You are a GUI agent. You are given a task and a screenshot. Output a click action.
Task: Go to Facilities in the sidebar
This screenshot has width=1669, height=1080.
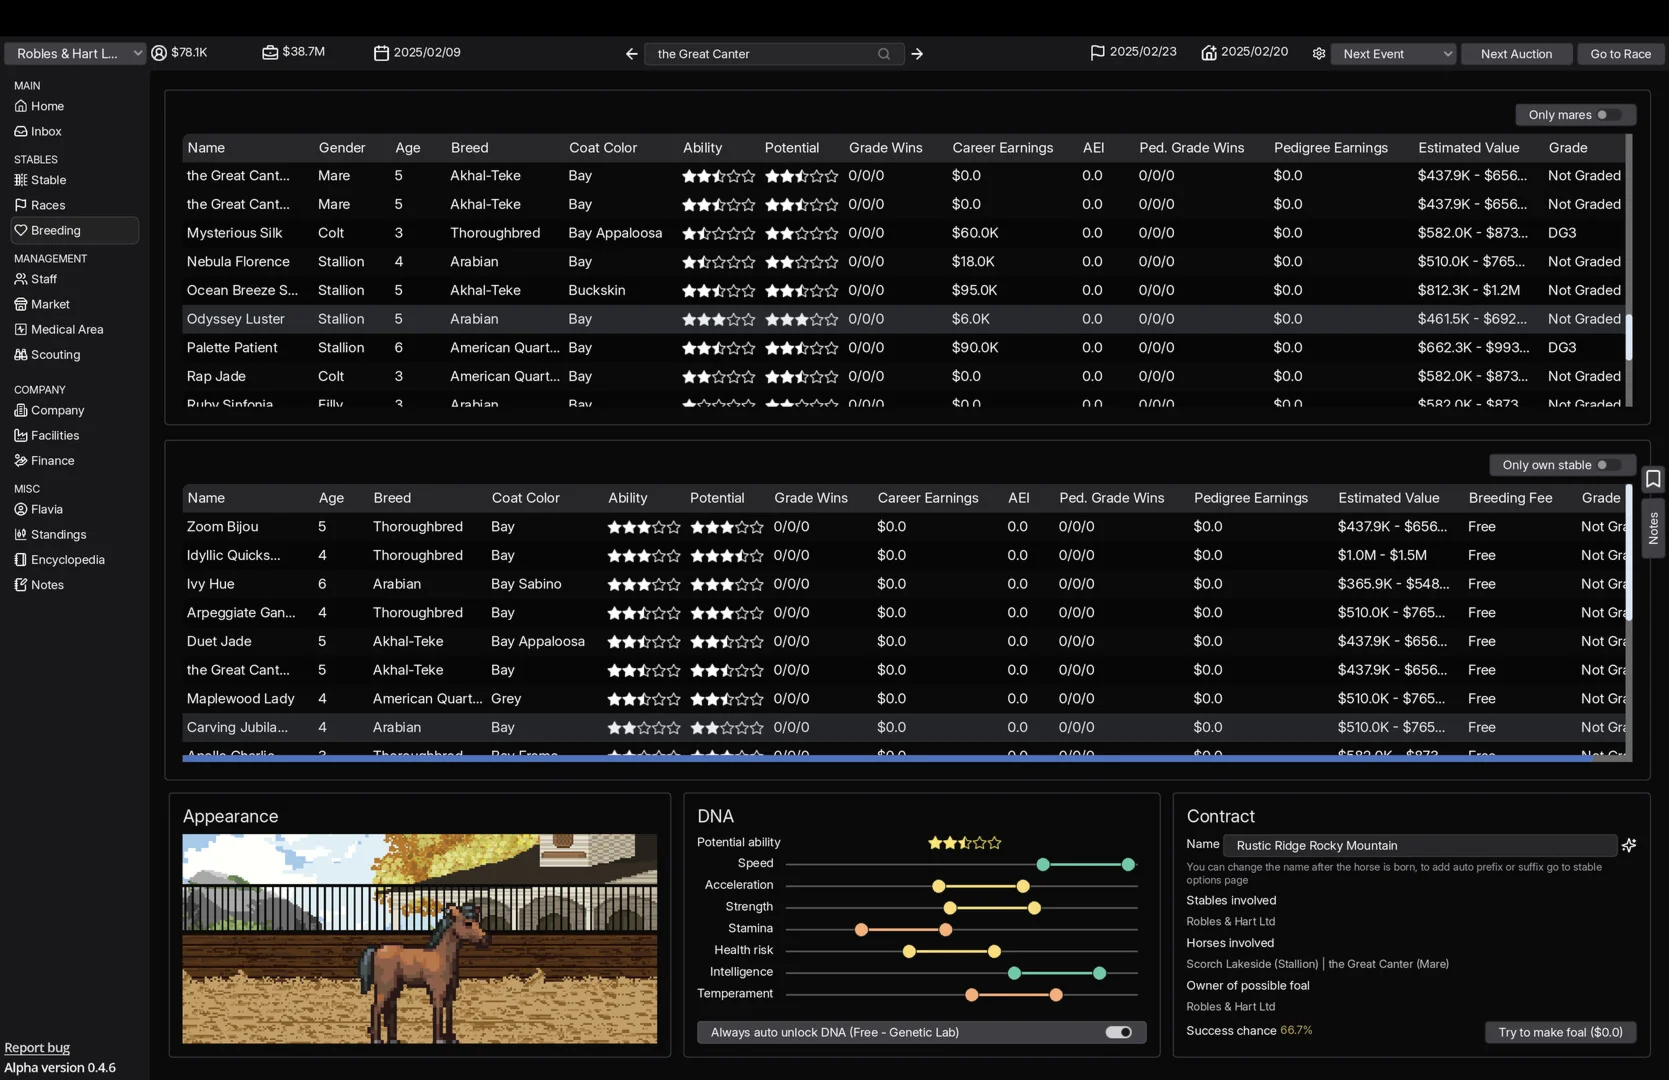click(55, 436)
